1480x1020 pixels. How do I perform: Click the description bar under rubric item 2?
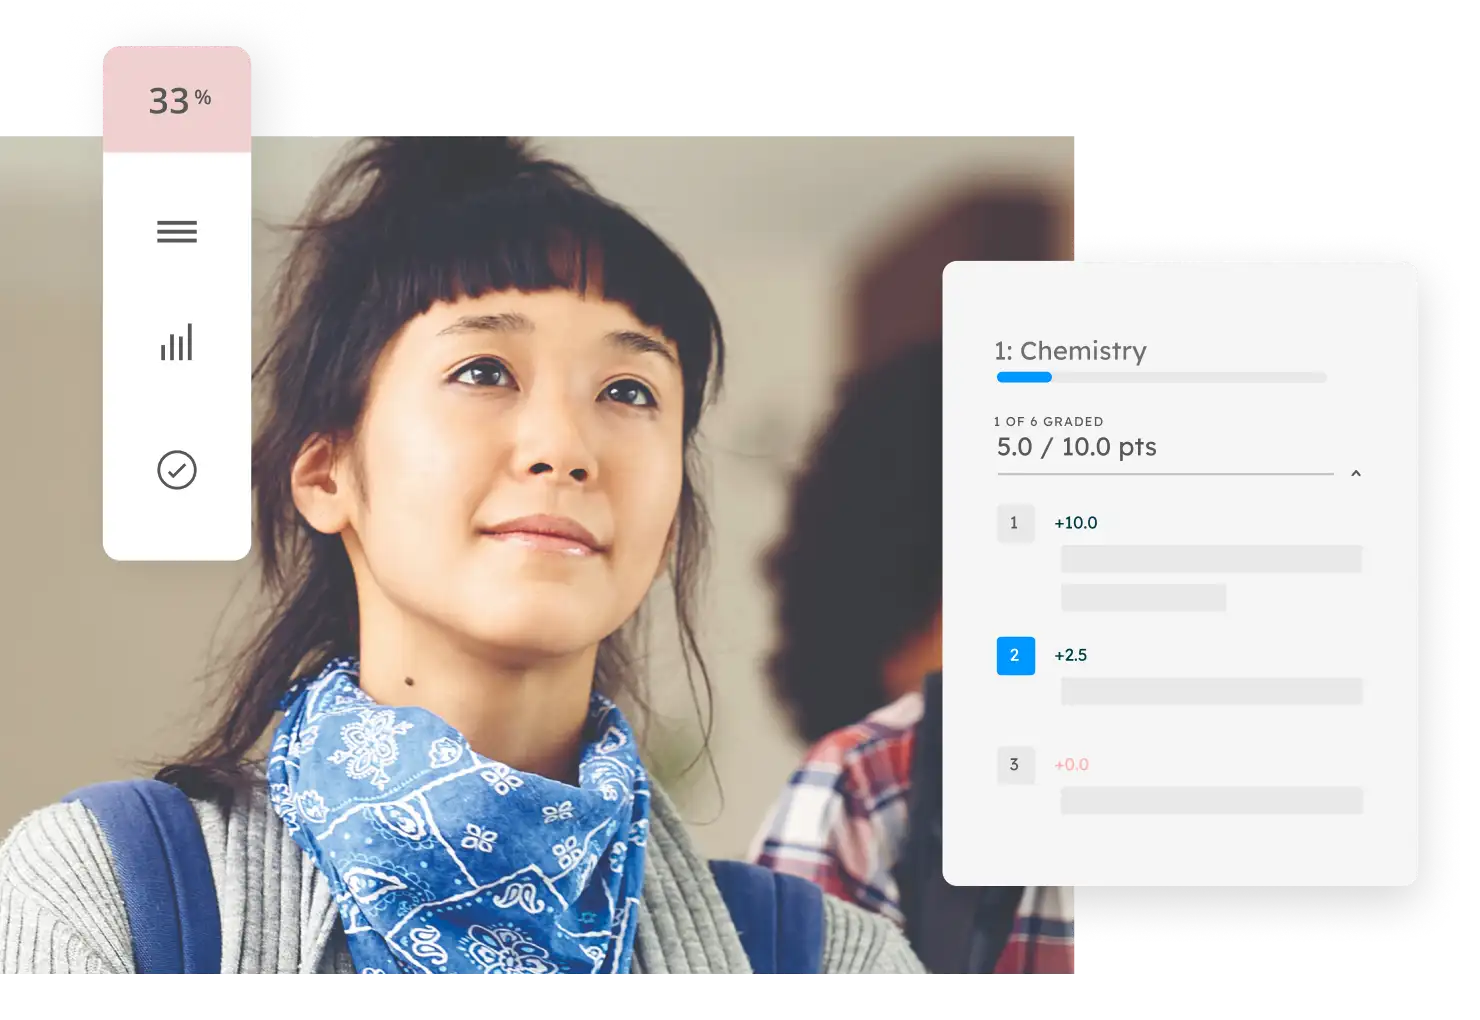[1211, 692]
